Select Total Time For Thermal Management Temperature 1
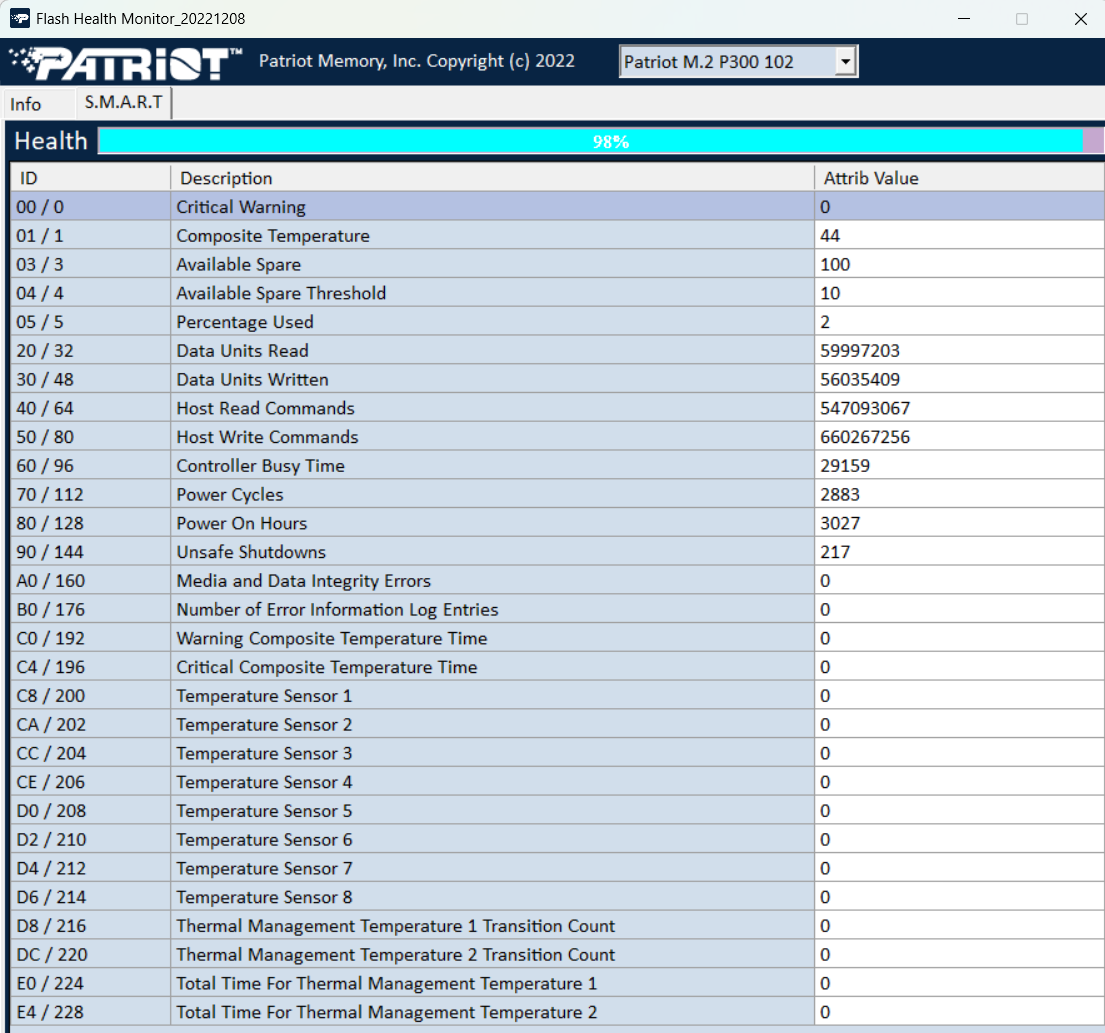Viewport: 1105px width, 1033px height. tap(557, 984)
